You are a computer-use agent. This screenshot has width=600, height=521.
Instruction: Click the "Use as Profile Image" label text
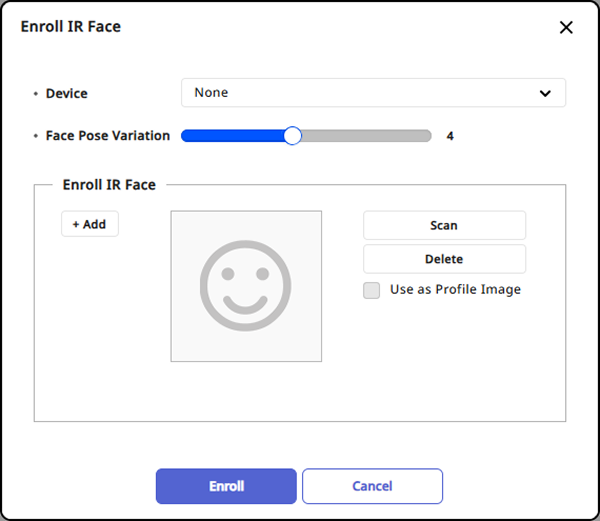(455, 290)
